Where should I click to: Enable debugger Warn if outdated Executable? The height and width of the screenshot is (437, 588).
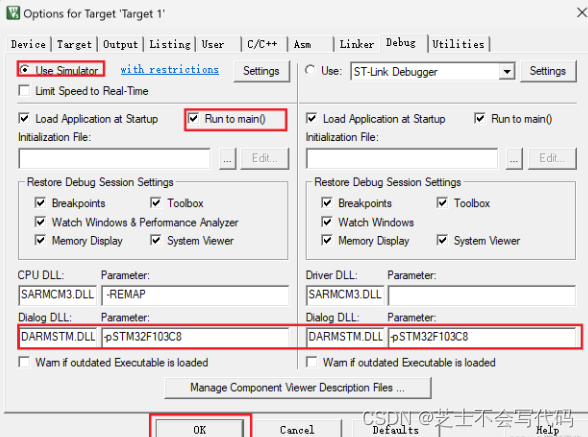pyautogui.click(x=312, y=362)
